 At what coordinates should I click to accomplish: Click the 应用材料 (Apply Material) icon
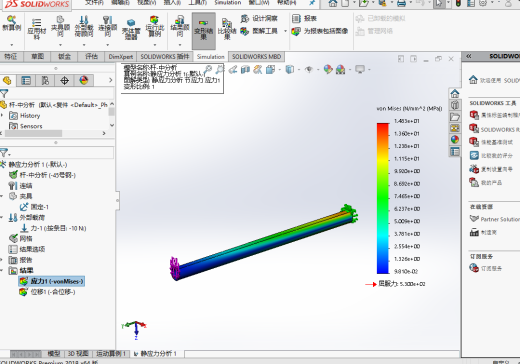click(x=36, y=29)
